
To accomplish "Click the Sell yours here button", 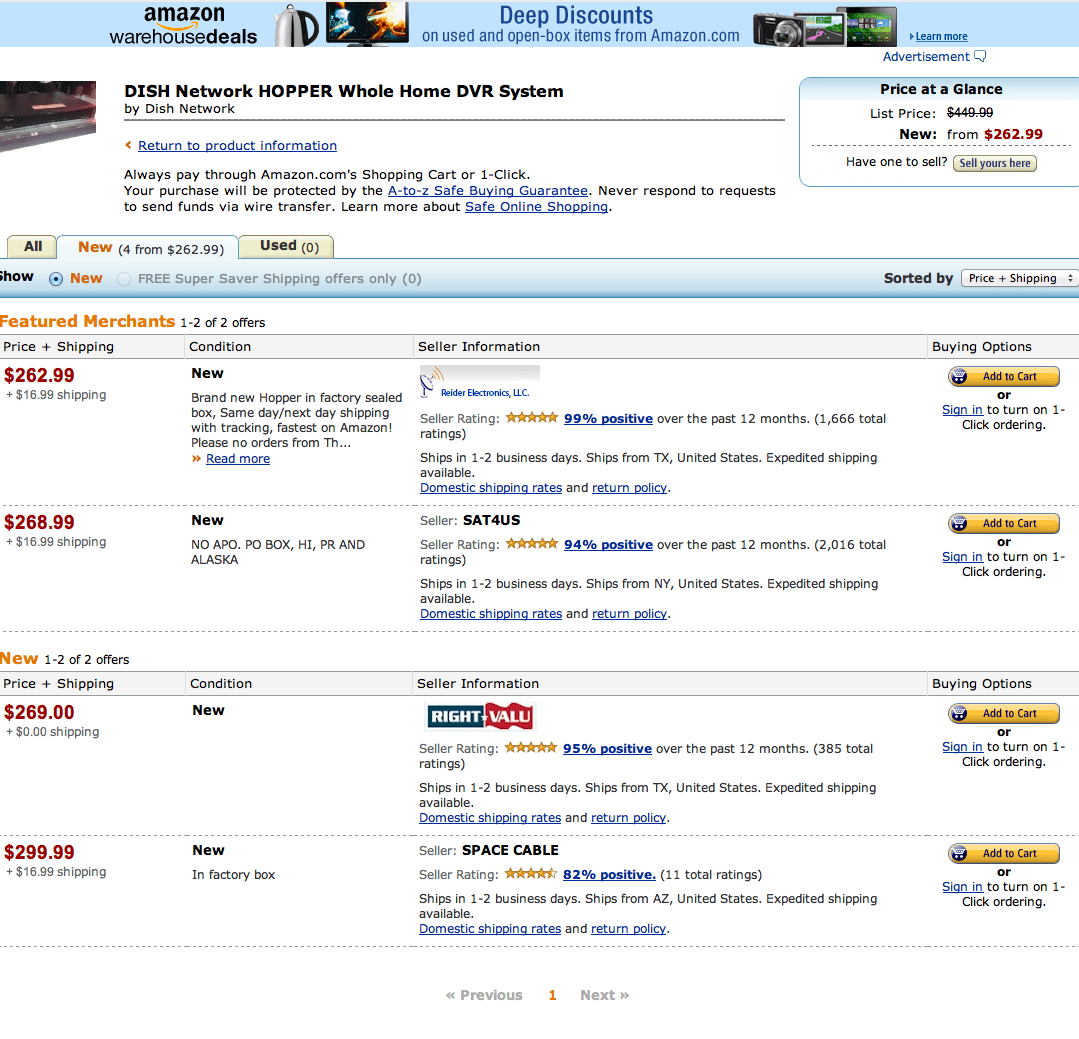I will (993, 163).
